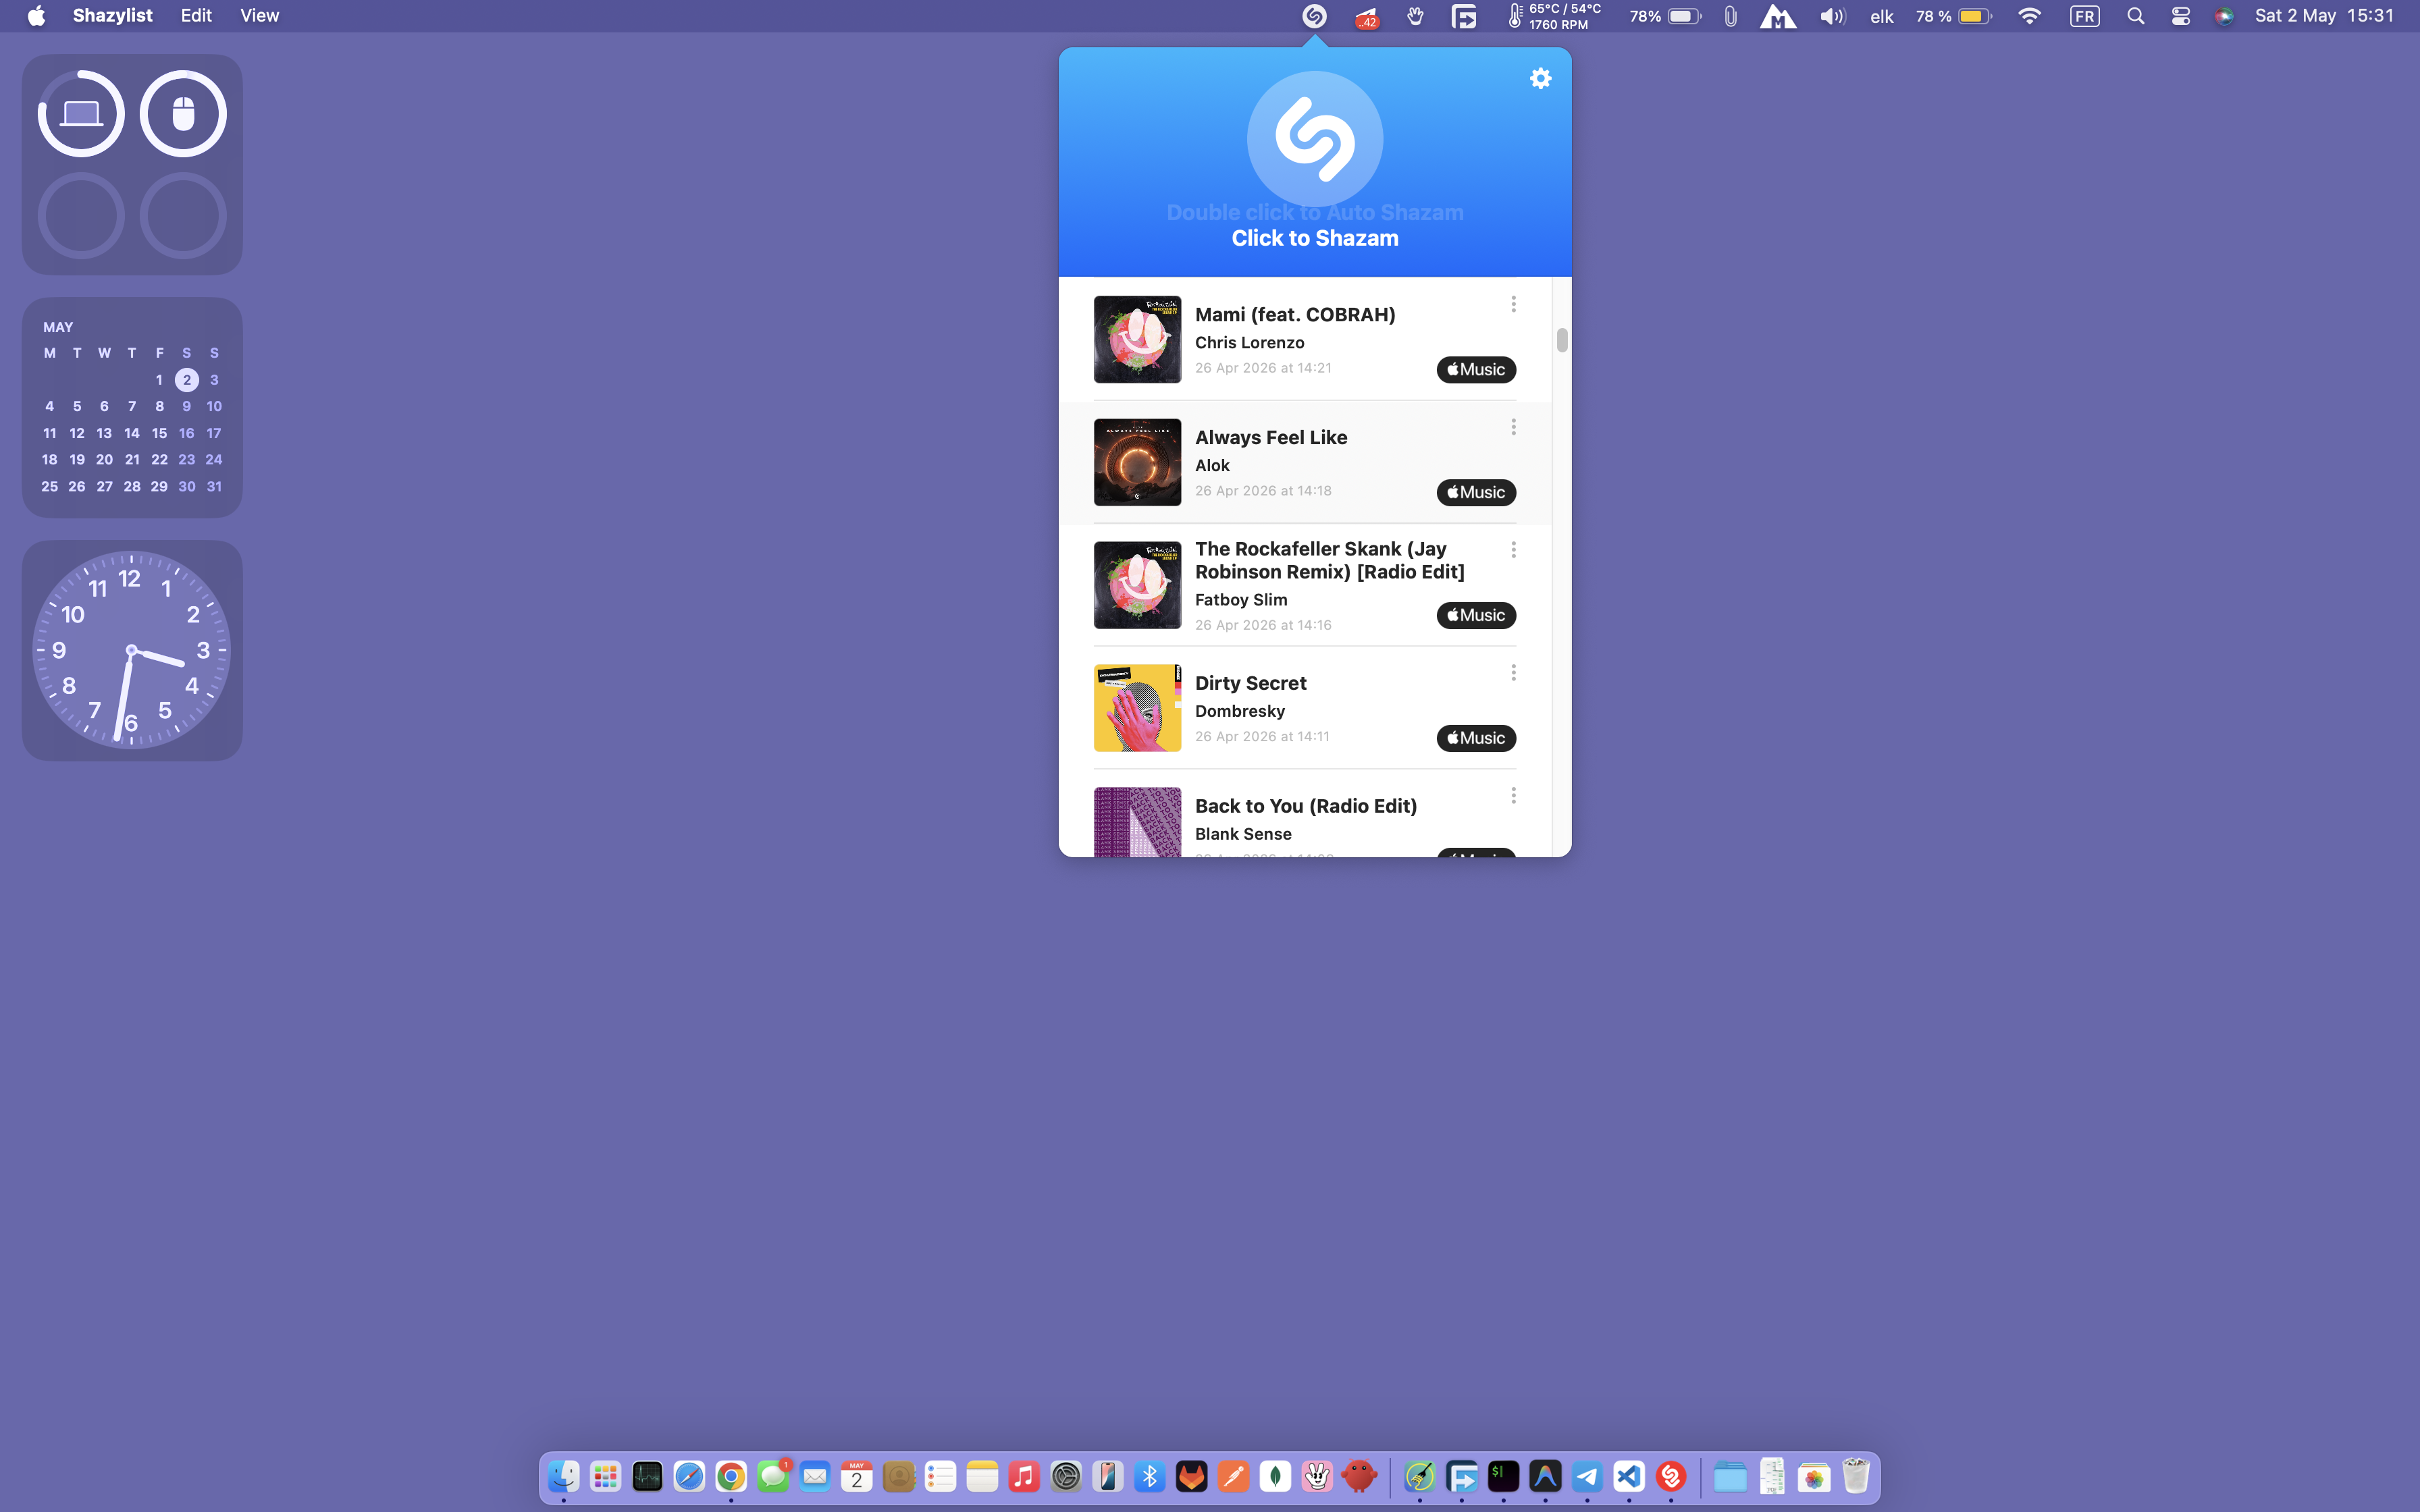
Task: Open System Settings from the Dock
Action: click(x=1066, y=1476)
